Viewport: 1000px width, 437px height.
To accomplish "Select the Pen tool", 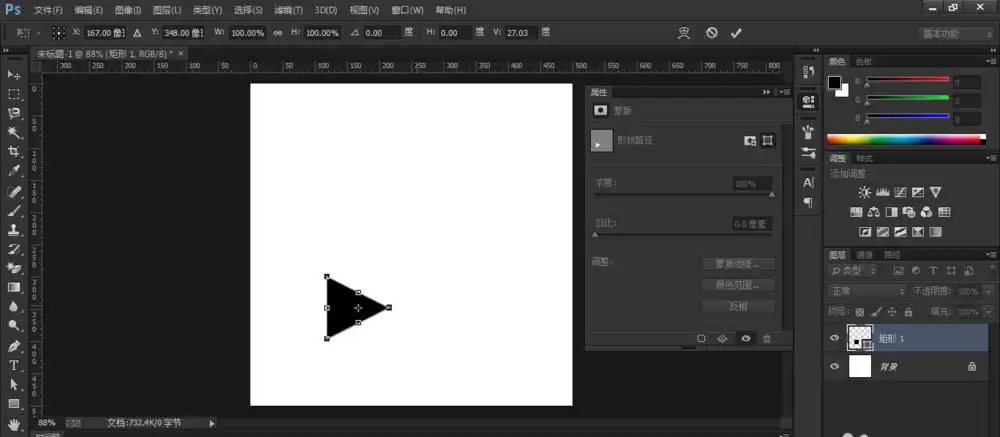I will pos(14,346).
